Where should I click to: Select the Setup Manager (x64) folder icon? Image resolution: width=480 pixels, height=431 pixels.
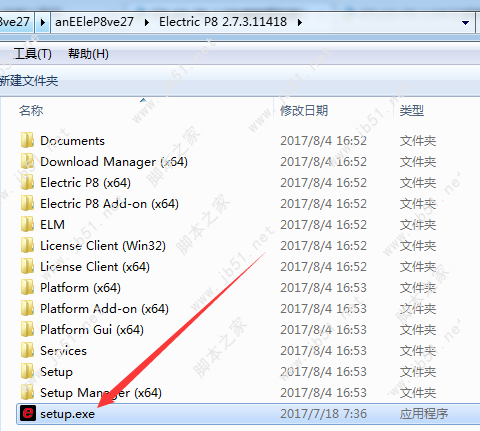point(27,392)
